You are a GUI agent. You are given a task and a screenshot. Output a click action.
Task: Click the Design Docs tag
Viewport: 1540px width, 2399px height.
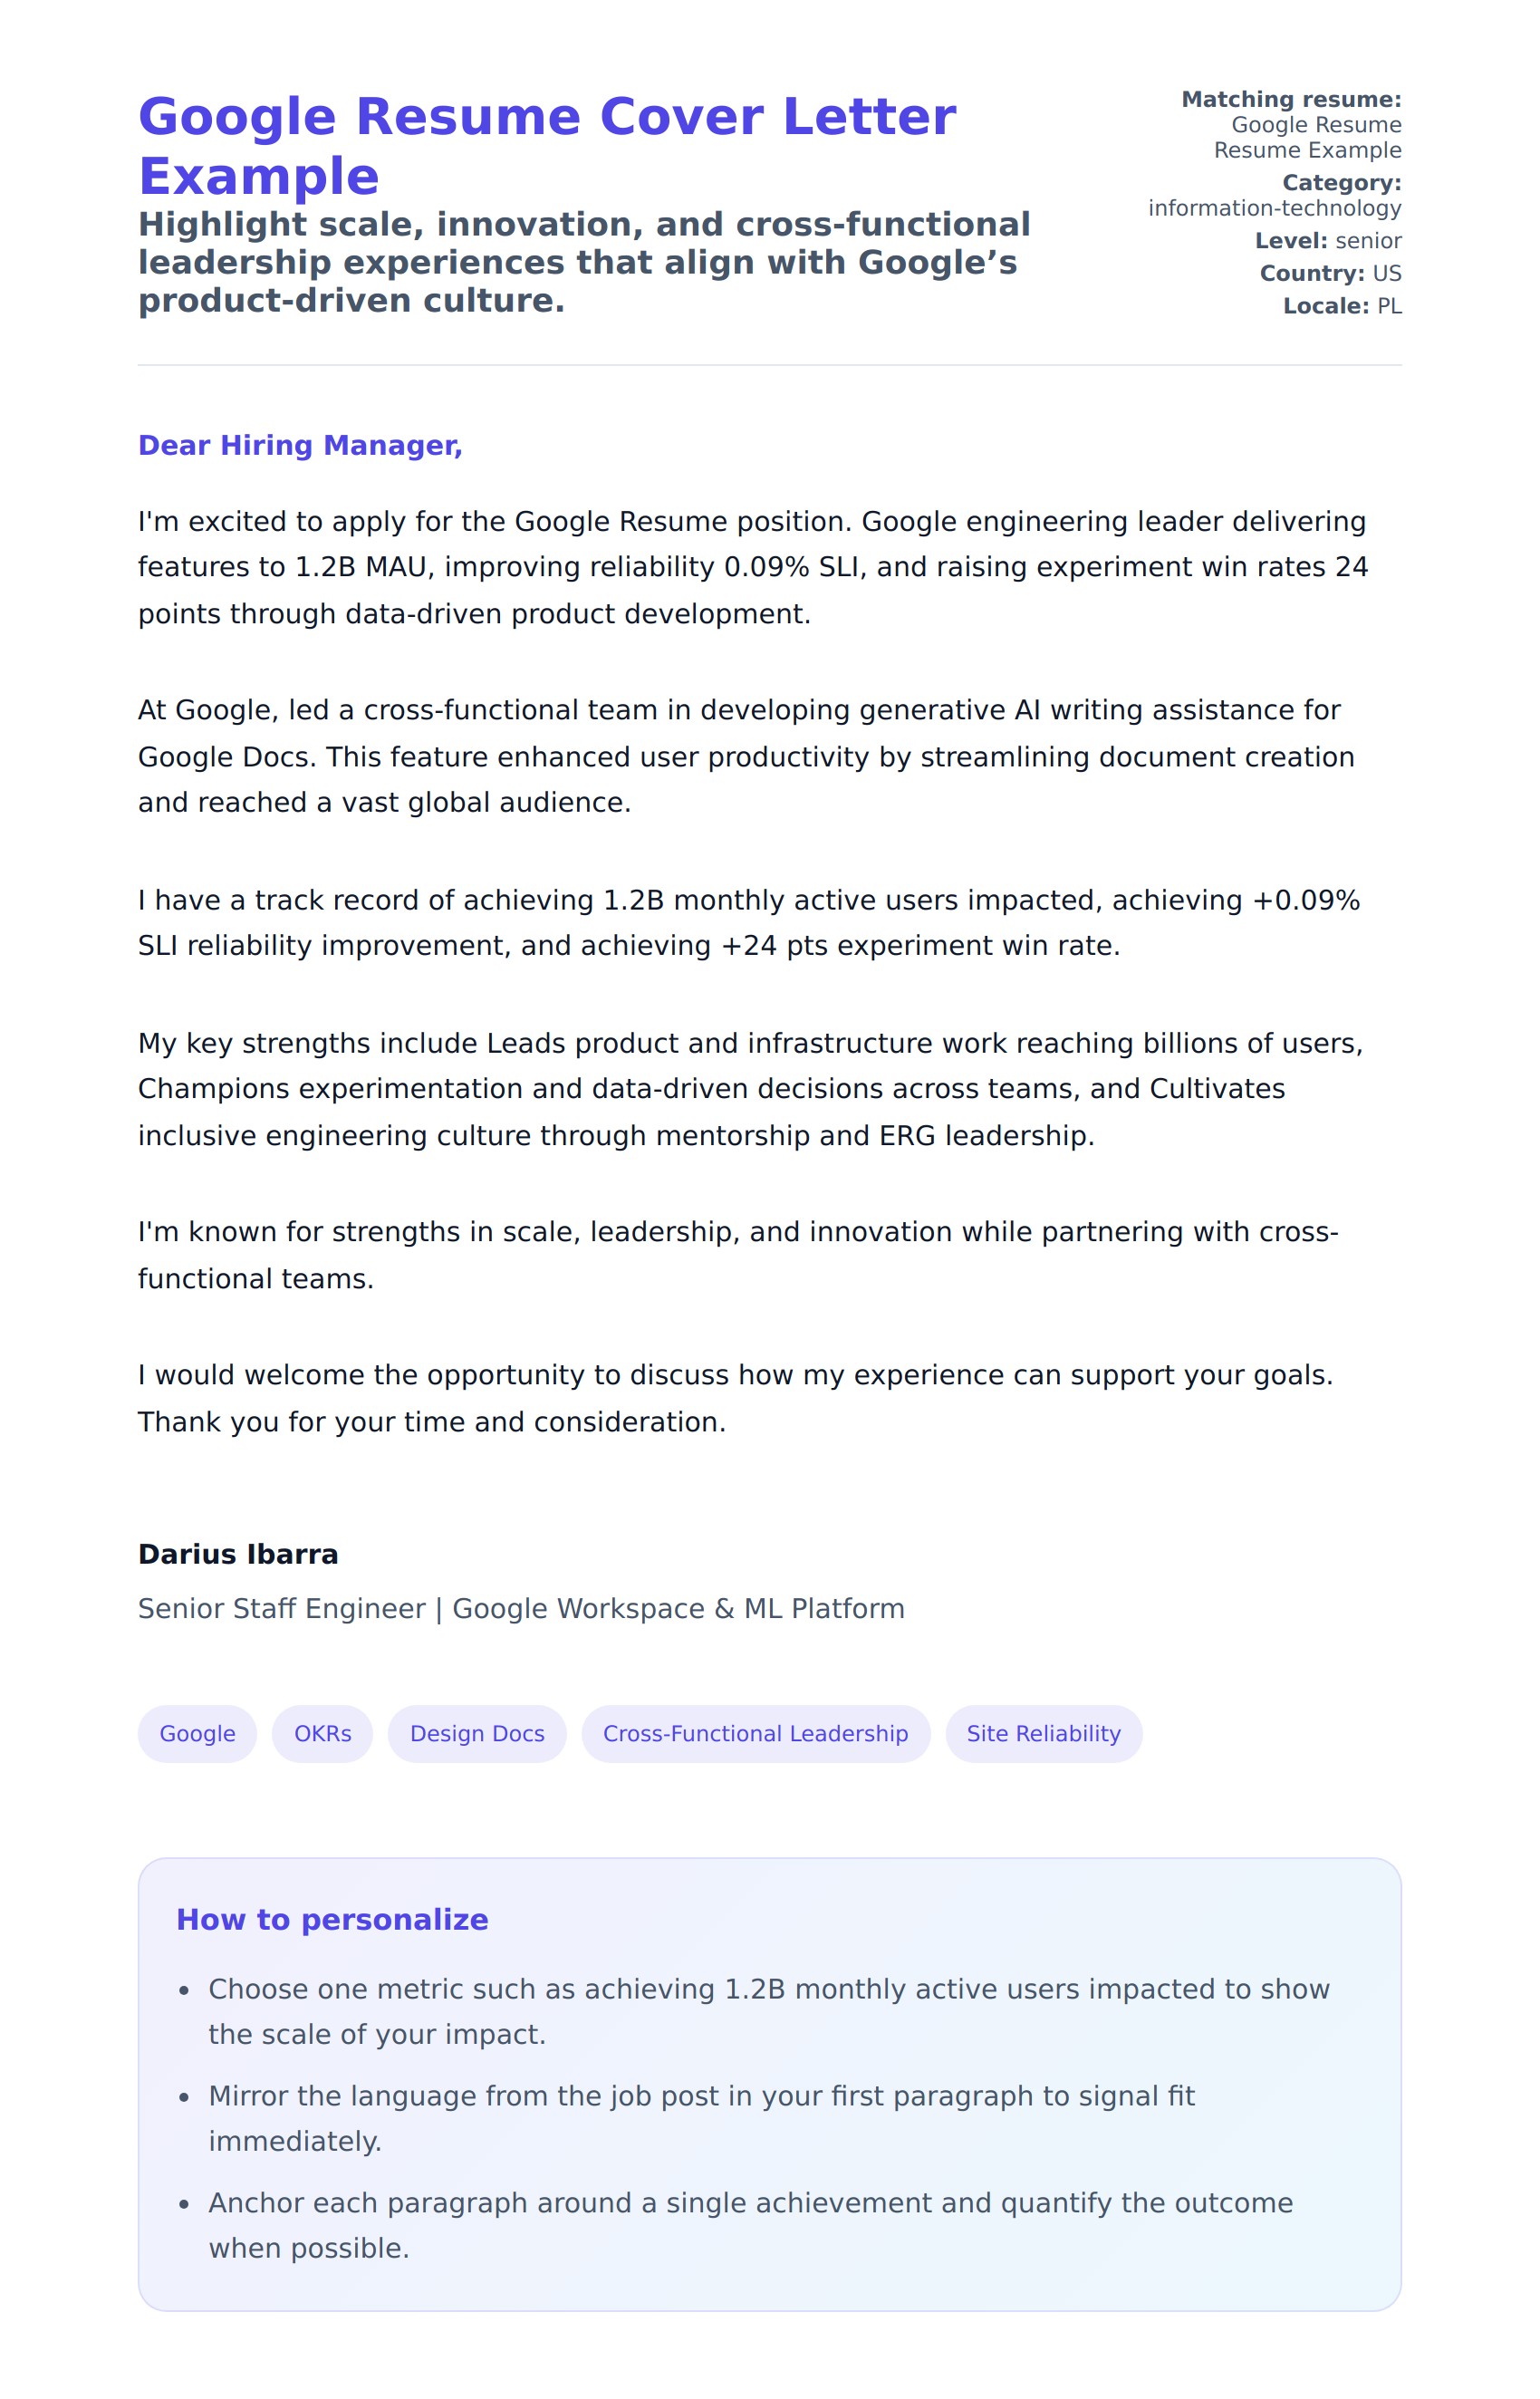(x=477, y=1733)
